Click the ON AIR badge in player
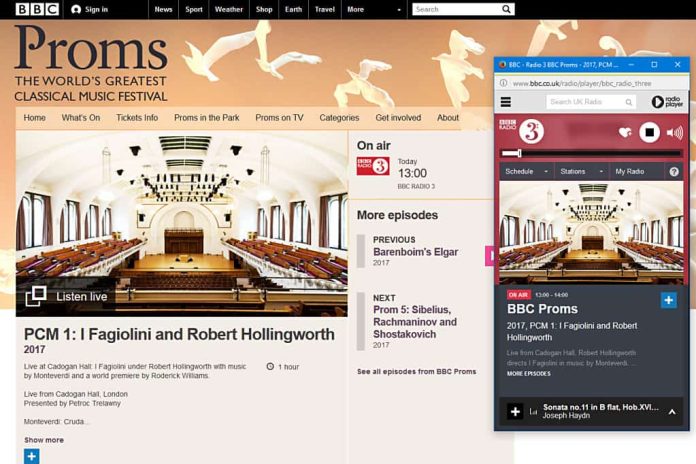The image size is (696, 464). tap(518, 295)
